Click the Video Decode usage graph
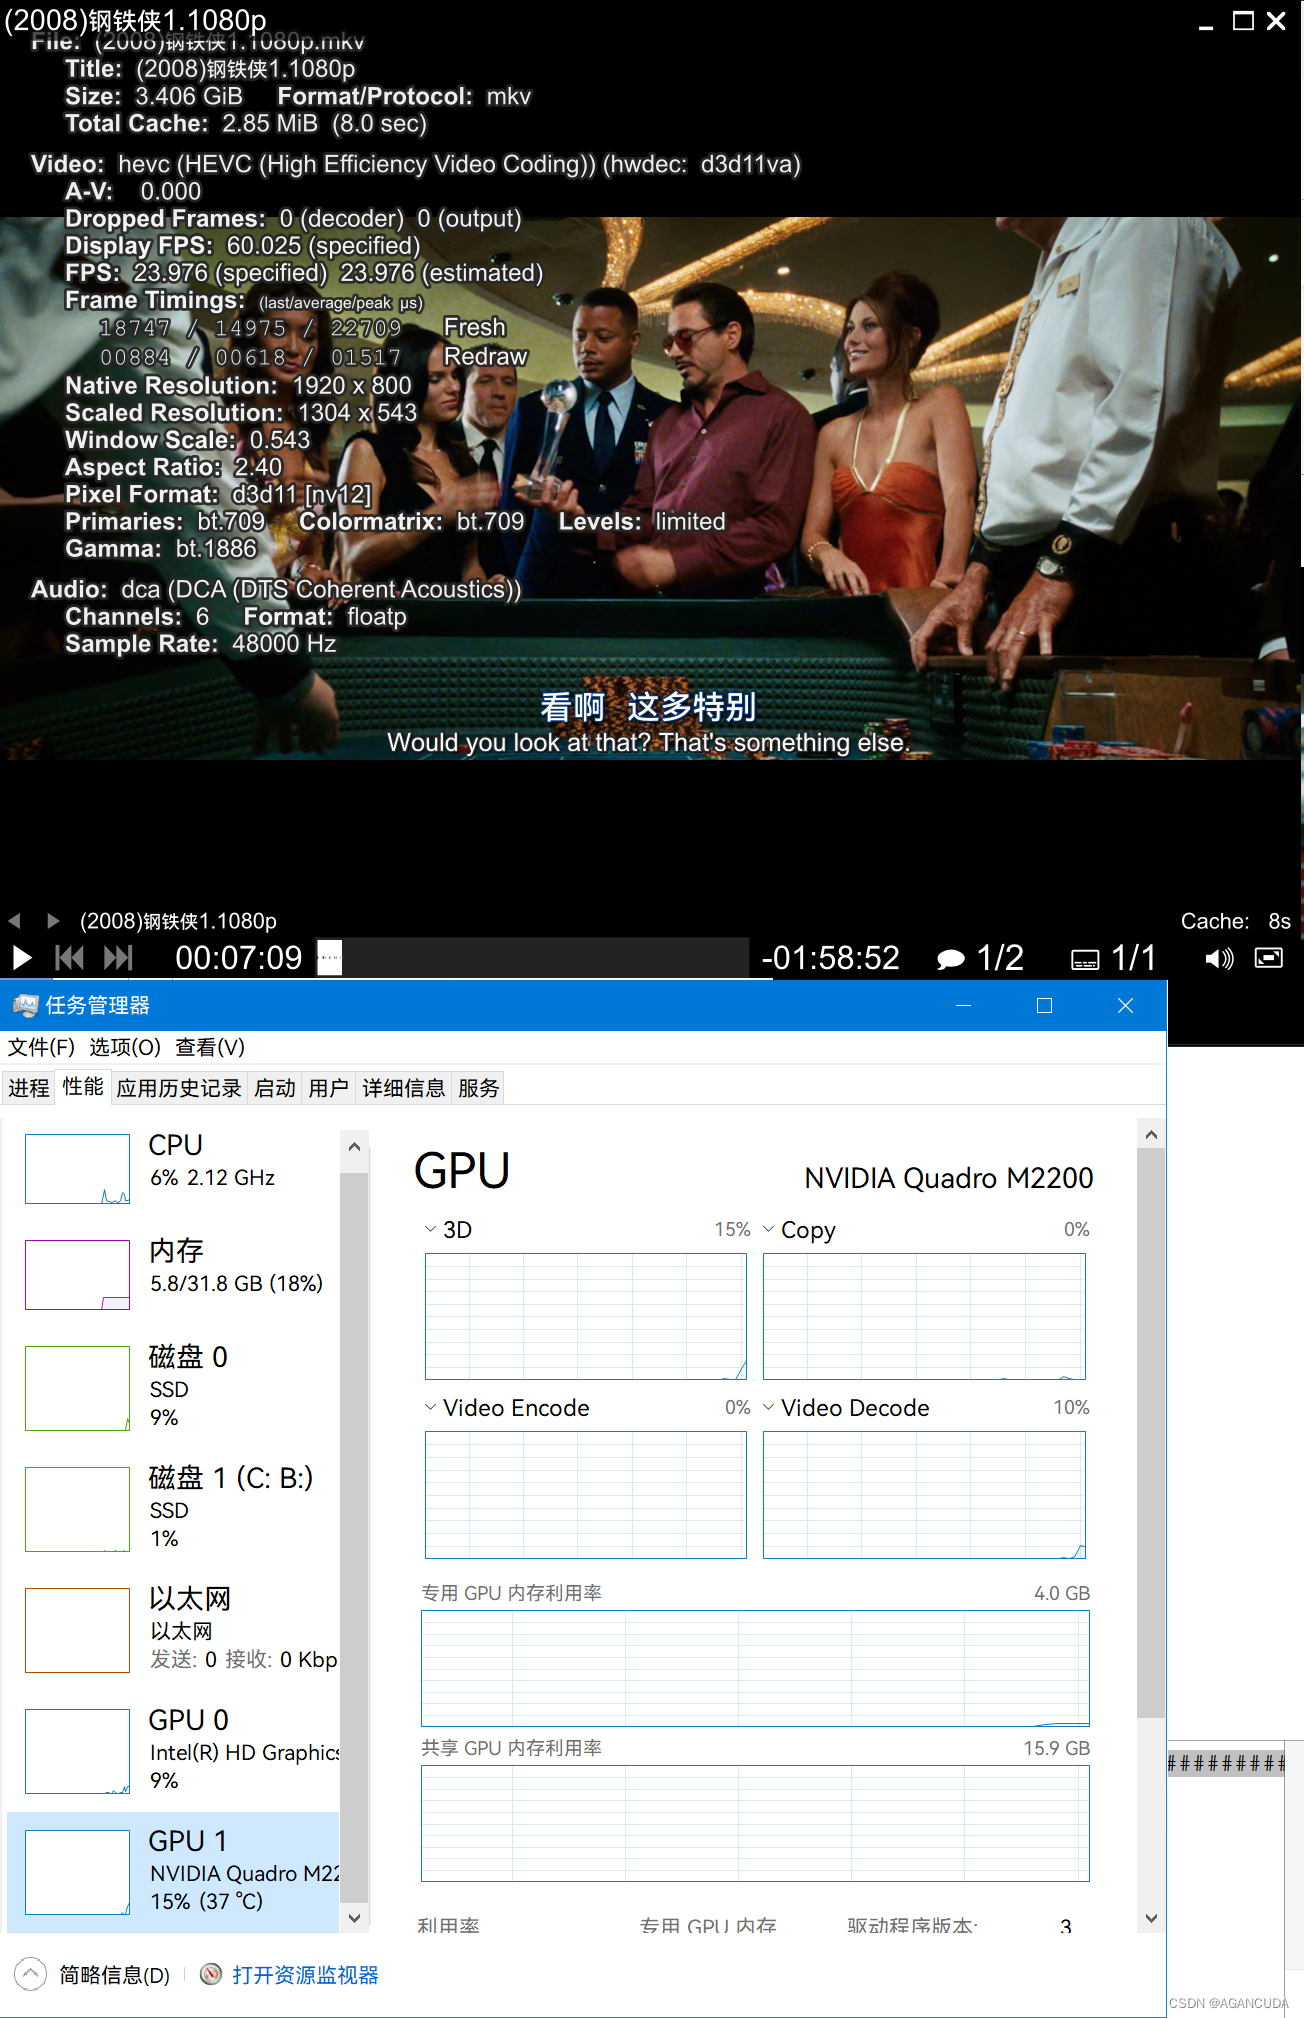Viewport: 1304px width, 2018px height. click(924, 1494)
